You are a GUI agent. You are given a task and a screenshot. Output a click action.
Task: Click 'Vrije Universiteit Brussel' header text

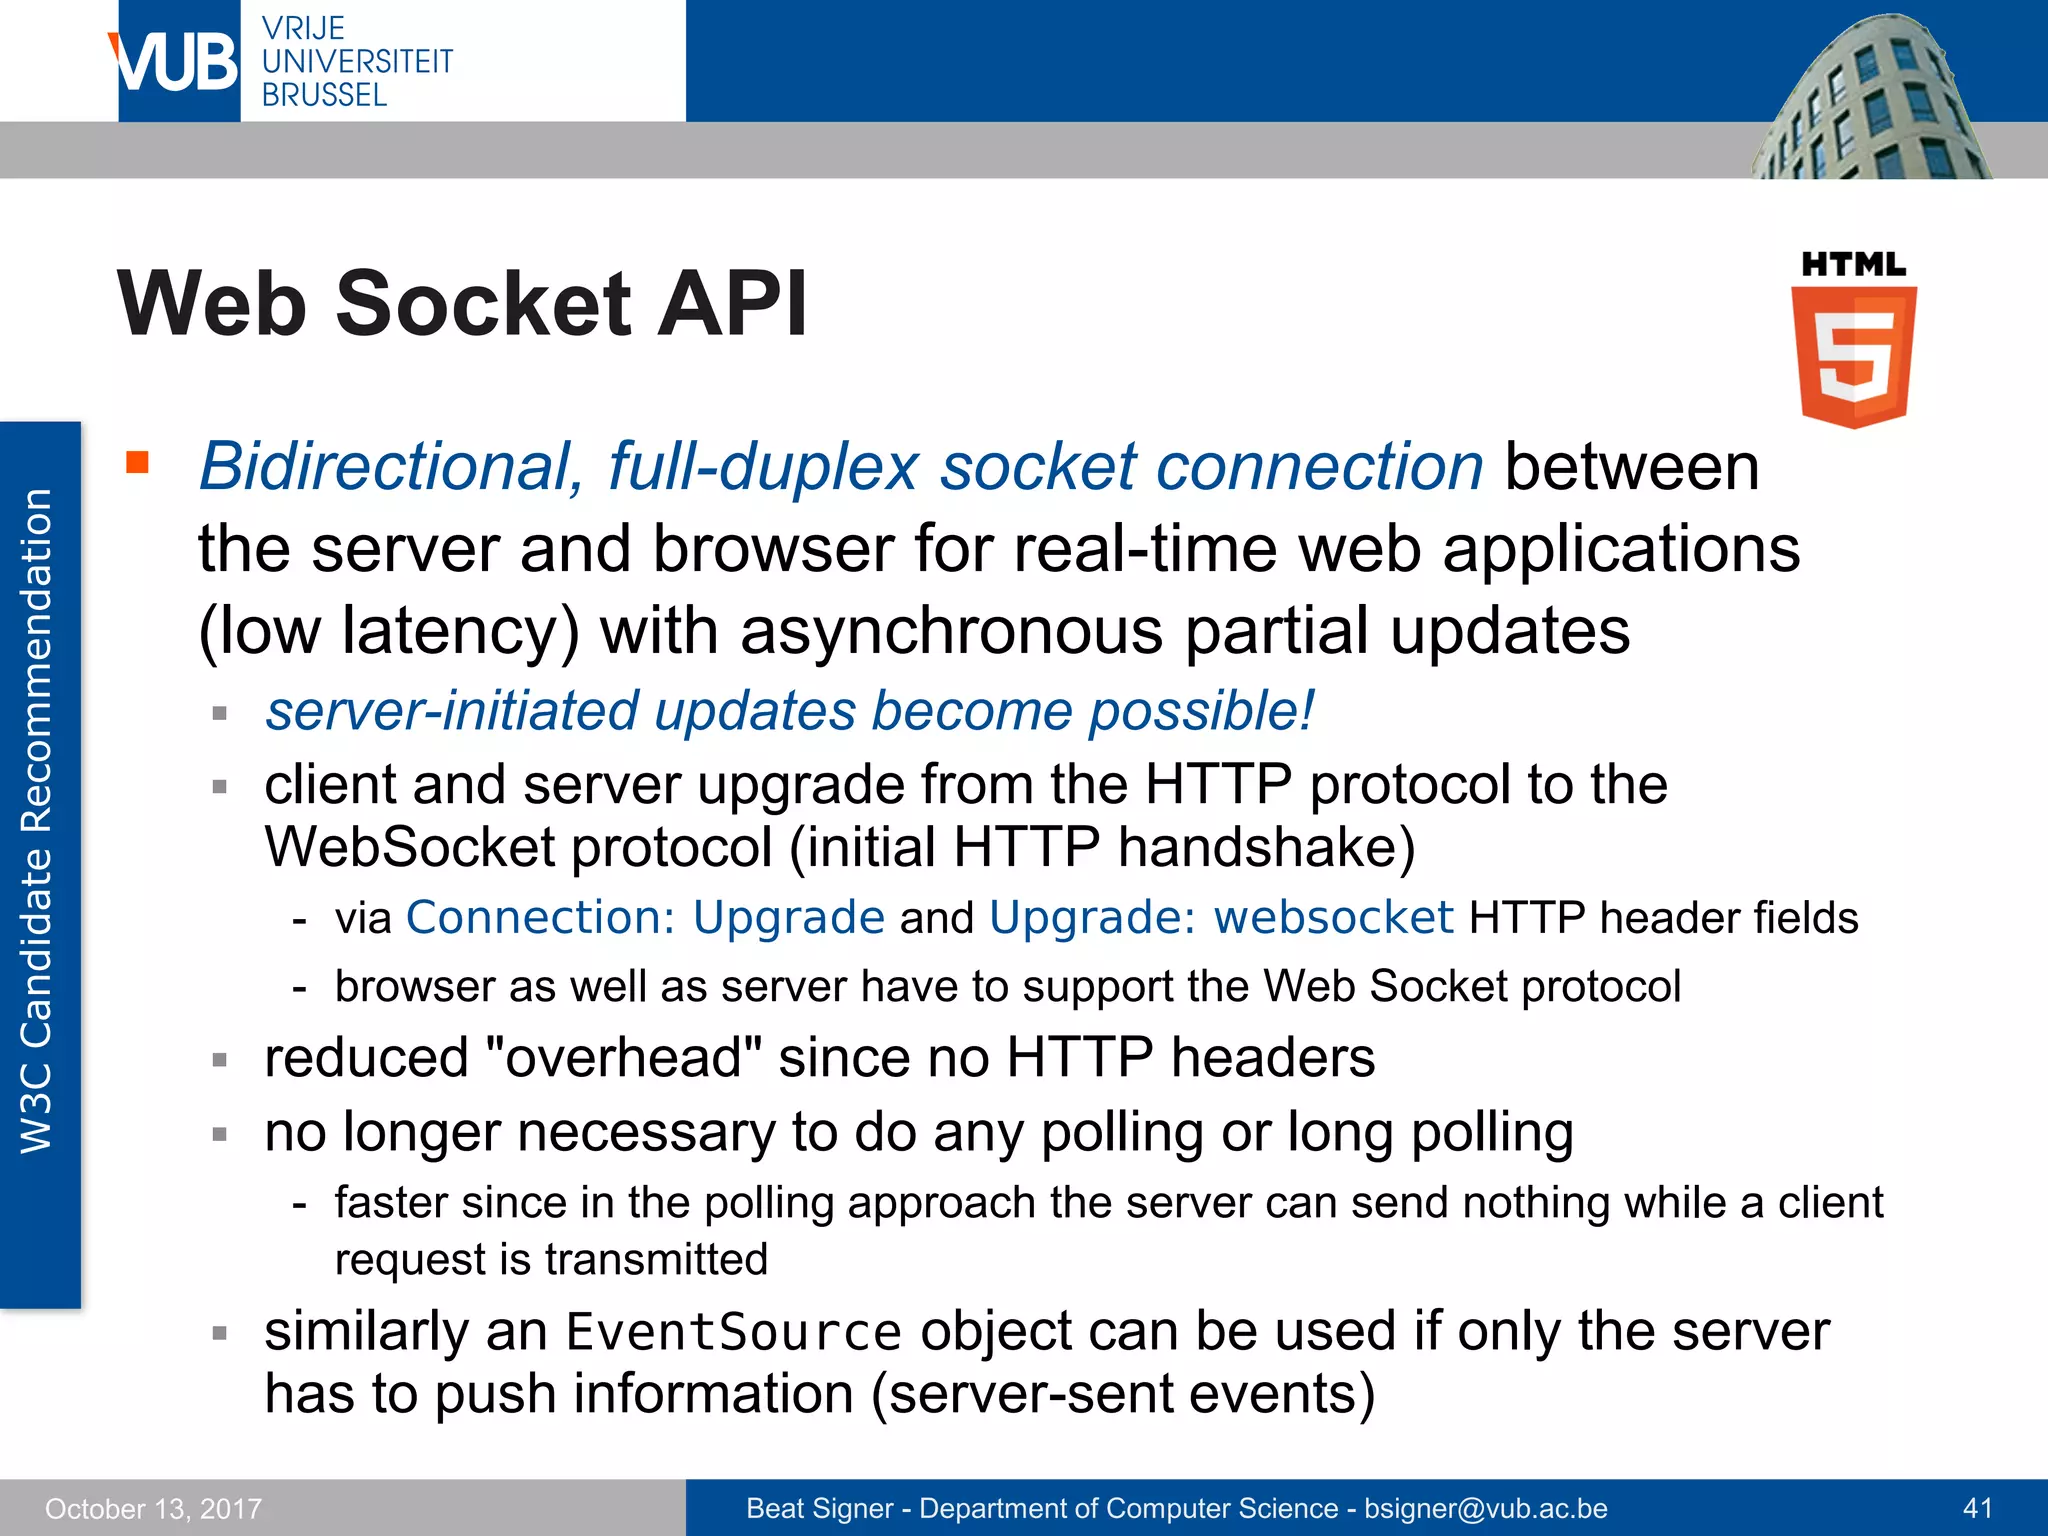(357, 61)
